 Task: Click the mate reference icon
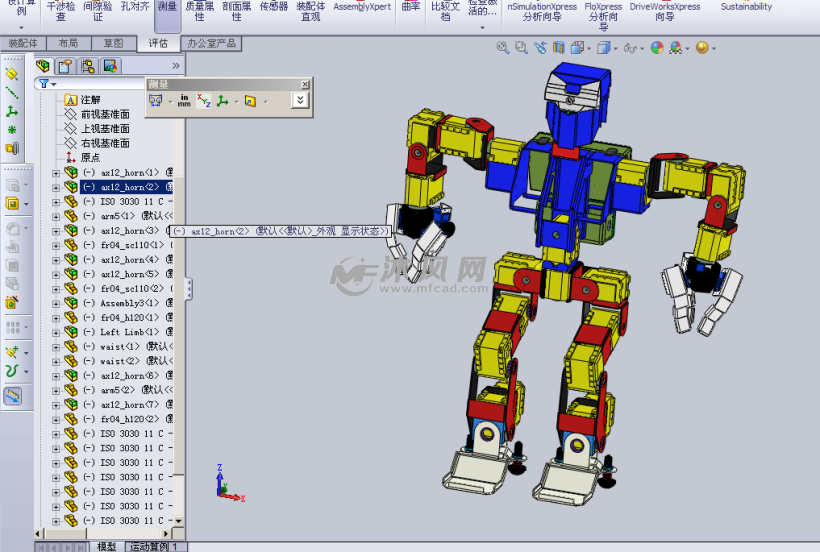pos(12,148)
